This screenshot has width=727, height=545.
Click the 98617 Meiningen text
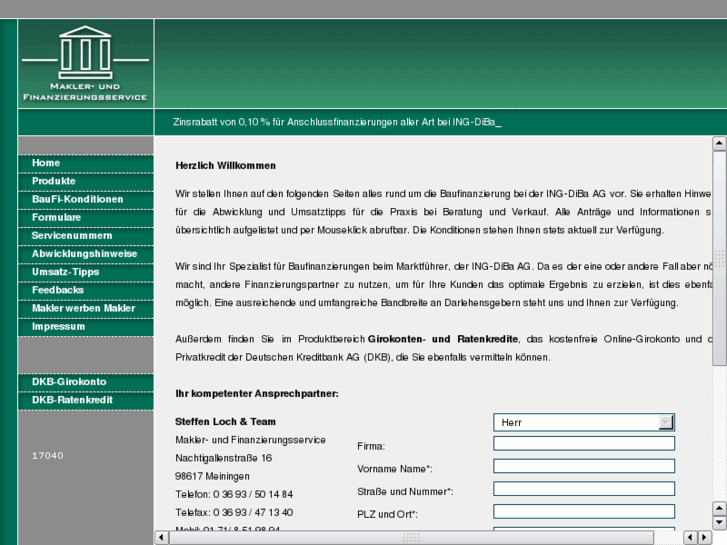tap(212, 476)
